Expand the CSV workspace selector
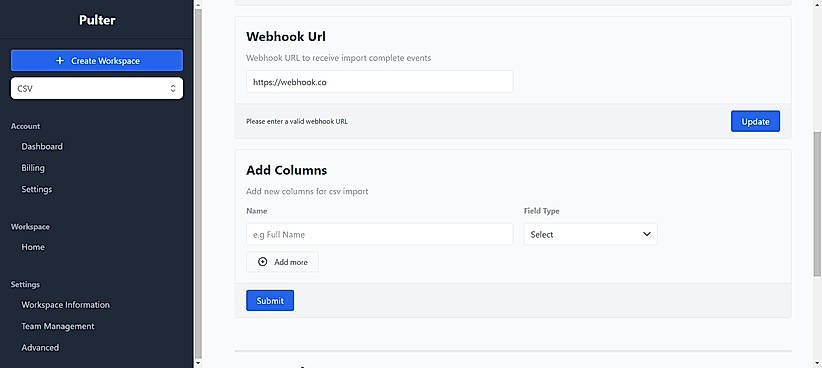Screen dimensions: 822x368 97,89
